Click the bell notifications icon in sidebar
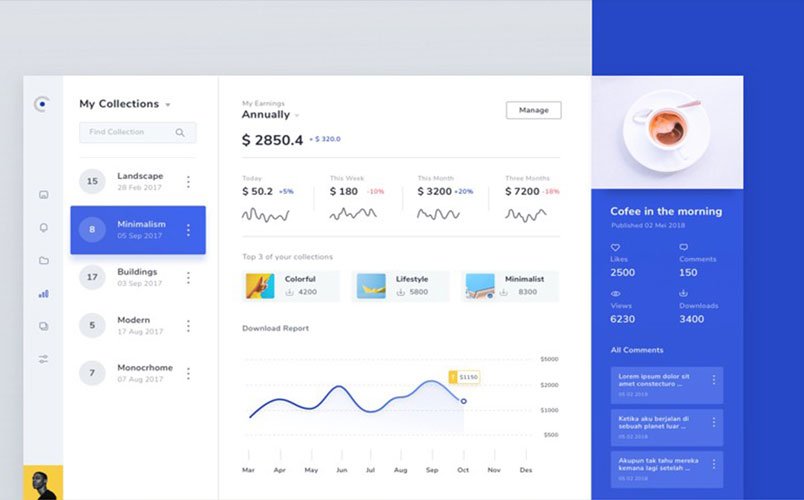 (43, 228)
